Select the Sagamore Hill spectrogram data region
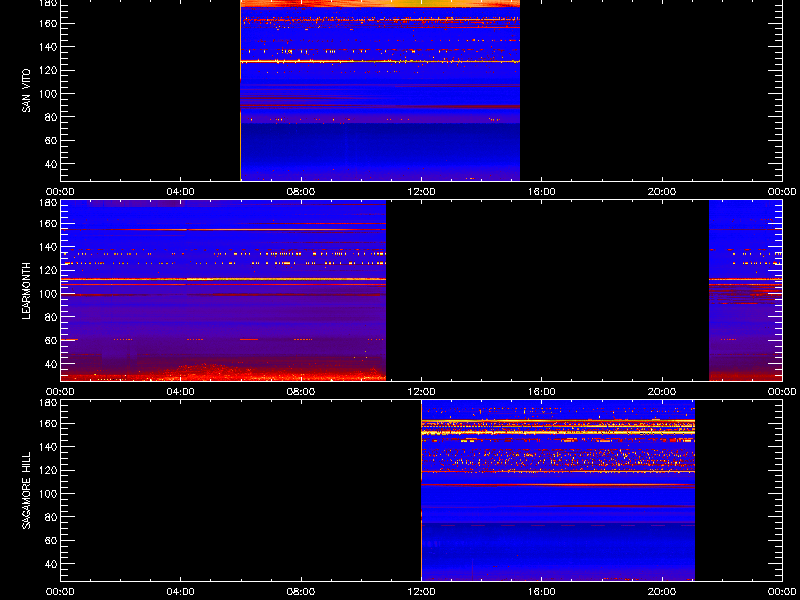The height and width of the screenshot is (600, 800). (558, 491)
